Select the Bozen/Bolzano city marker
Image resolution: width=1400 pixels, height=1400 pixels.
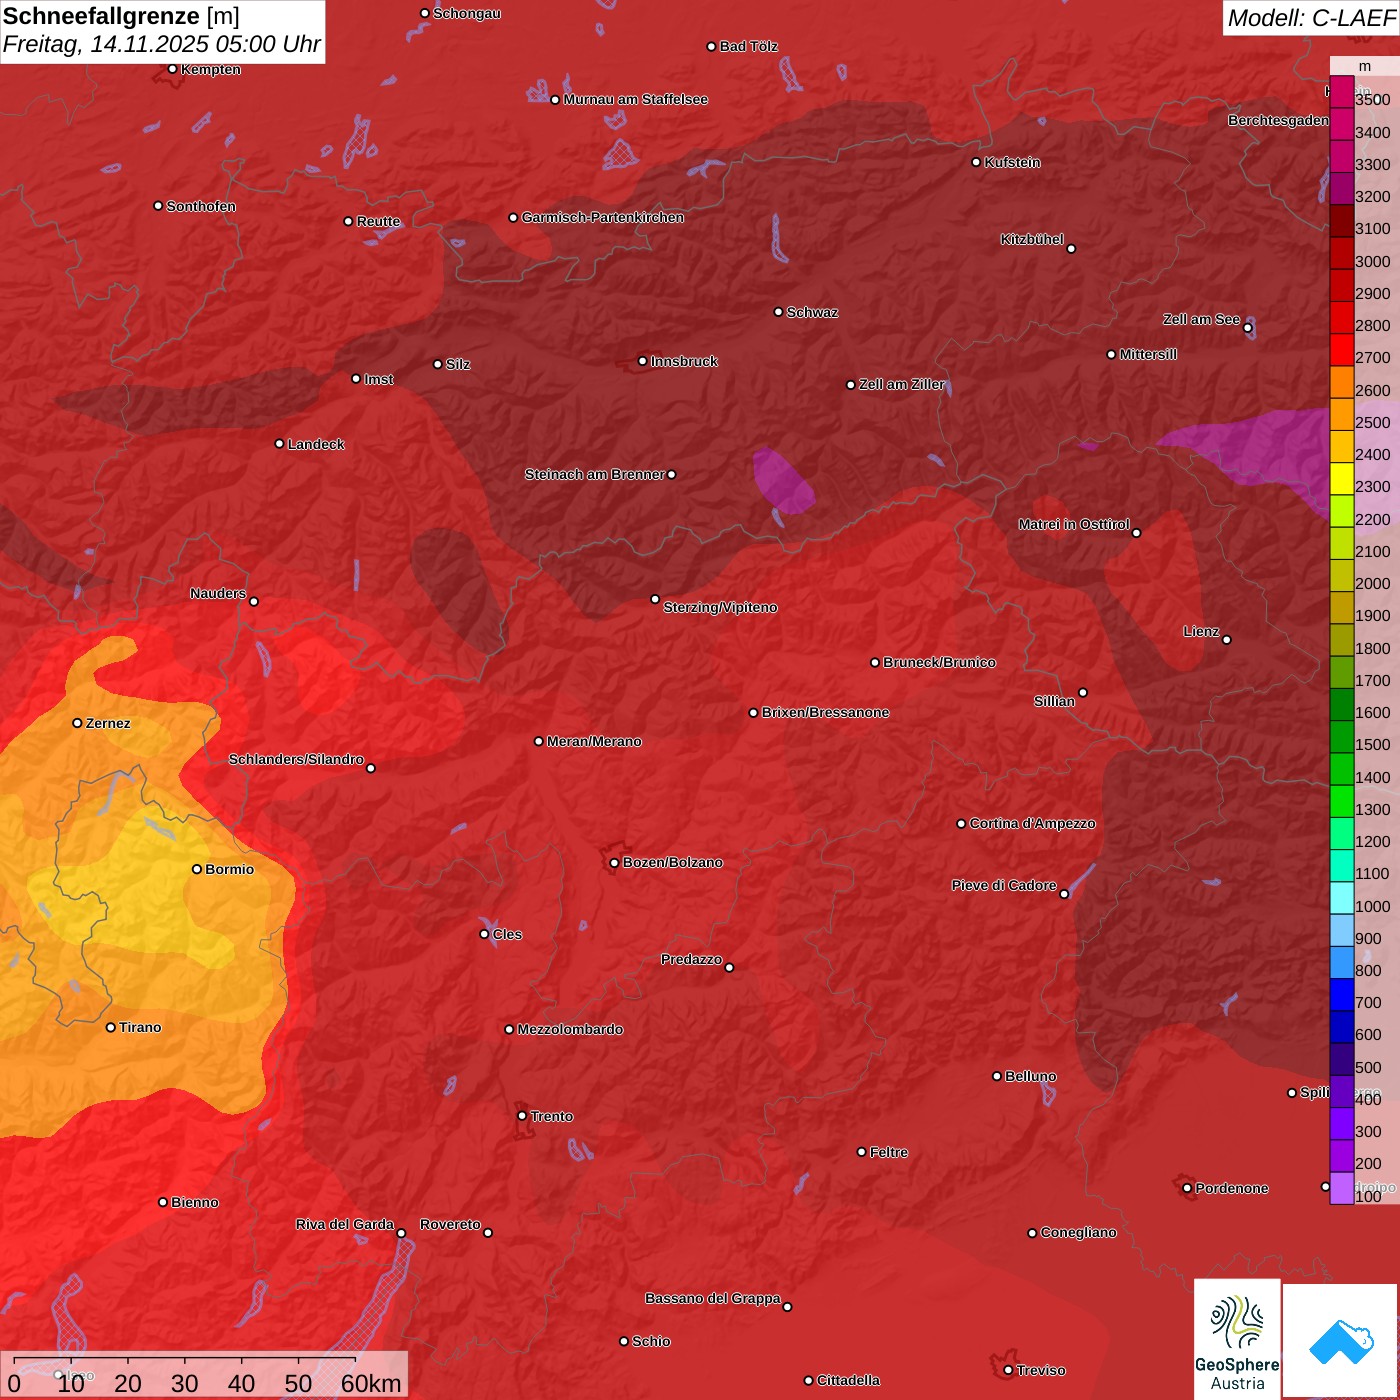tap(614, 862)
